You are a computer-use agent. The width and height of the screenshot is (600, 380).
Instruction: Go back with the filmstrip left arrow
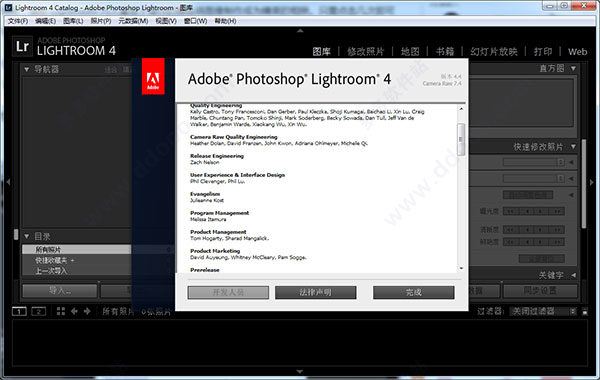(x=74, y=311)
